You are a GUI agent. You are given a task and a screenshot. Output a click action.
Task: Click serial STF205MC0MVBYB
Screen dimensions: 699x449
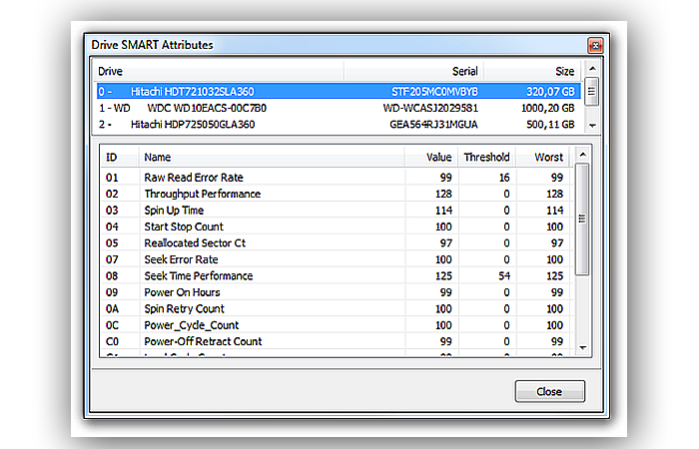(x=435, y=92)
